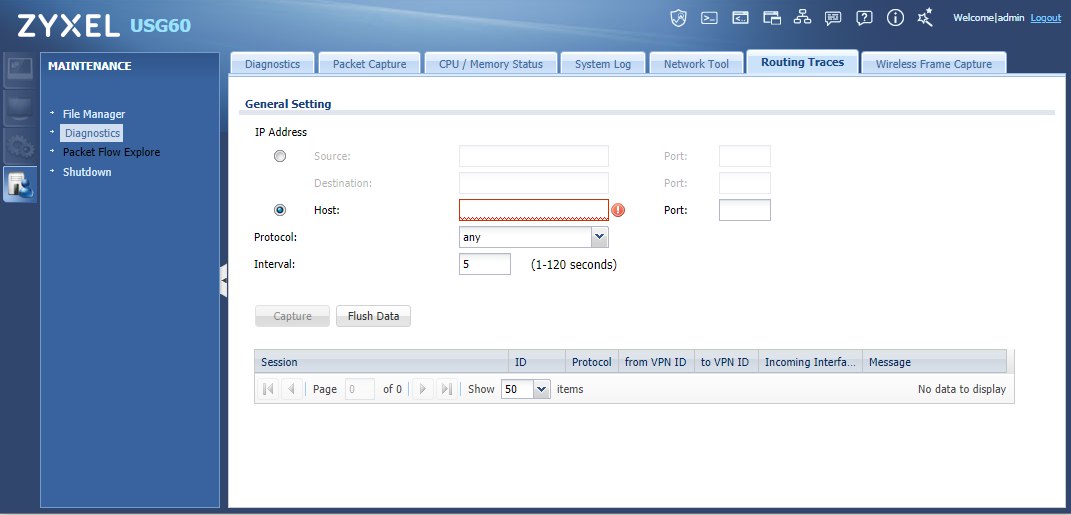Screen dimensions: 1071x515
Task: Open the Configuration gear sidebar icon
Action: (x=19, y=147)
